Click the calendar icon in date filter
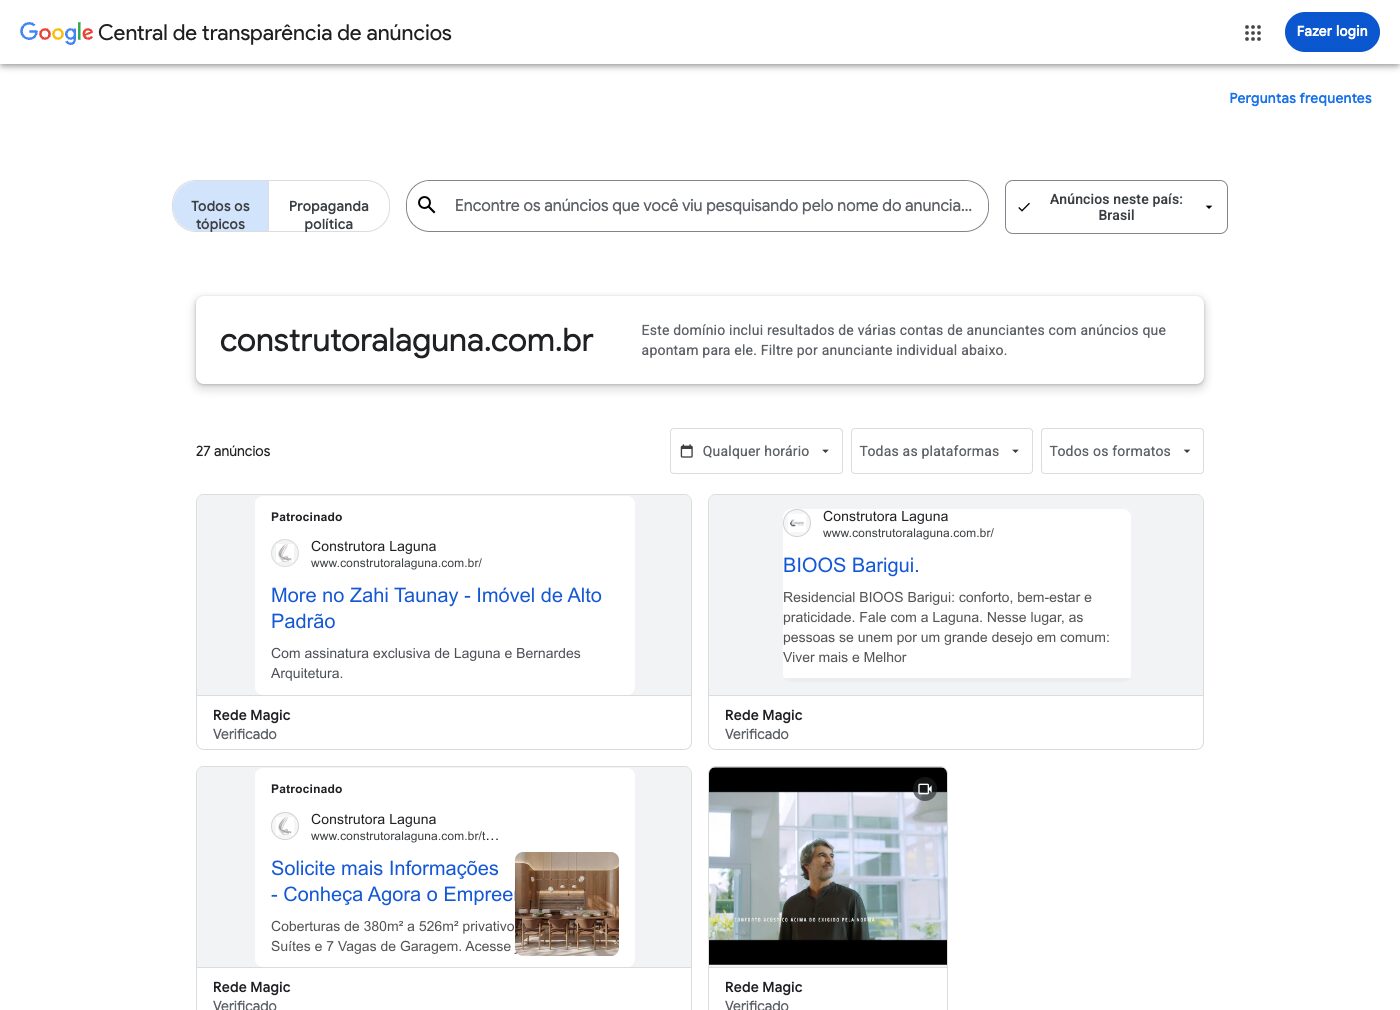The image size is (1400, 1010). (x=687, y=451)
